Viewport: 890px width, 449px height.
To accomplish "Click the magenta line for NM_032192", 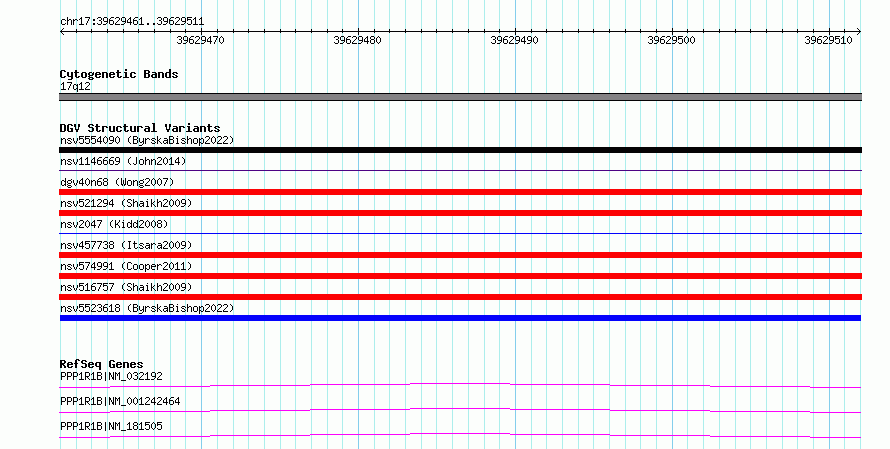I will [x=460, y=385].
